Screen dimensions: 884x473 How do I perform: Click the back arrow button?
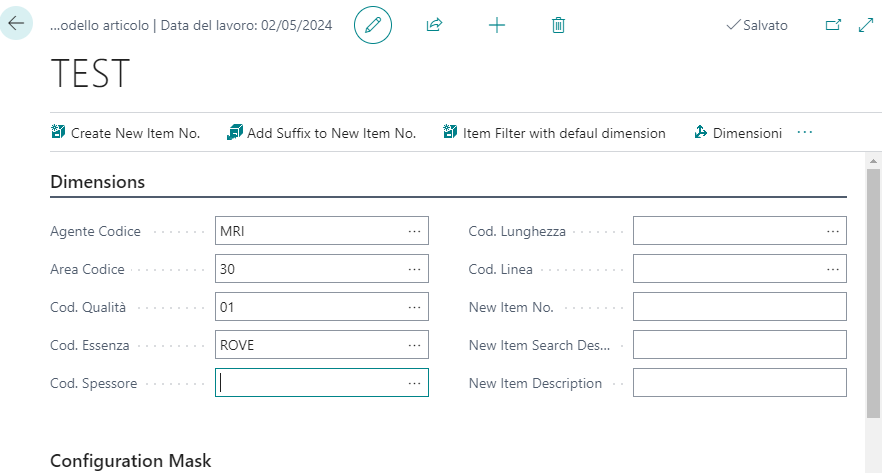(x=16, y=24)
